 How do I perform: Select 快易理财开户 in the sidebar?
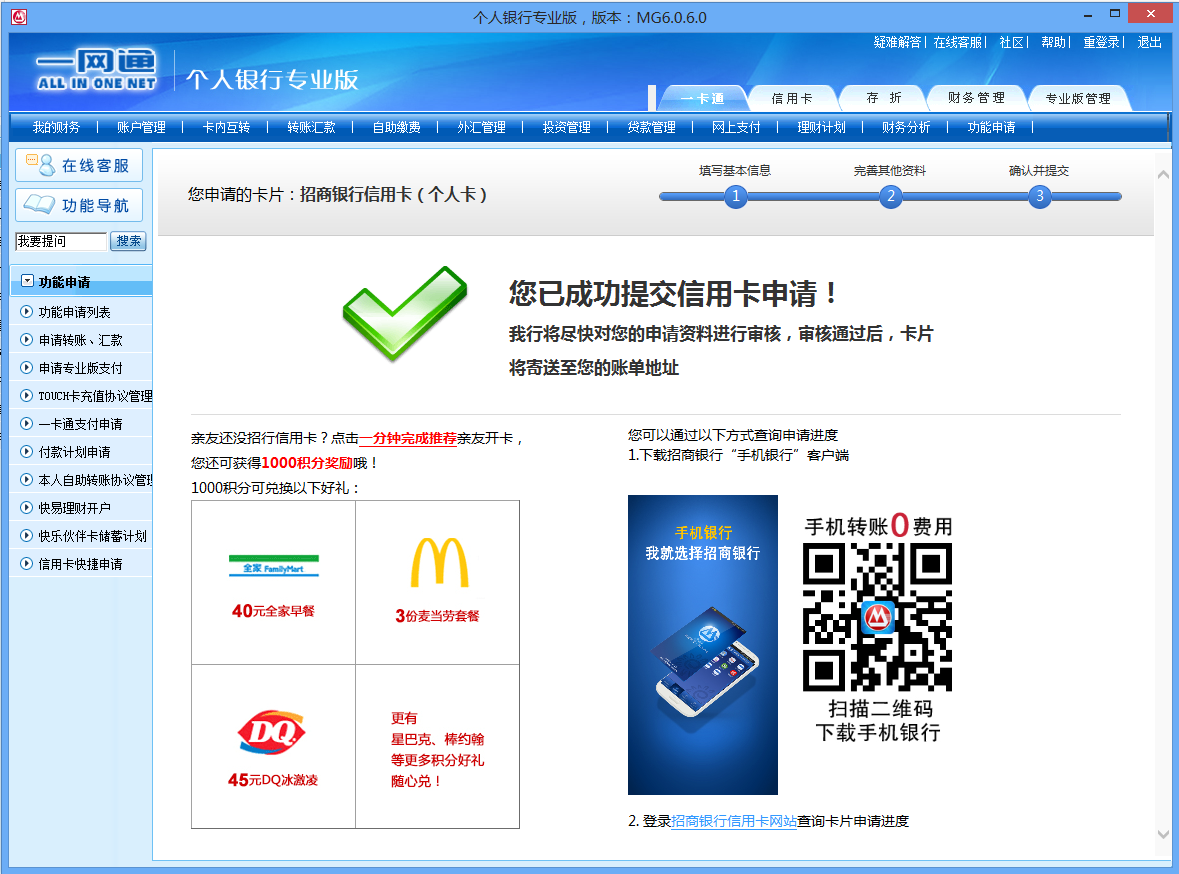click(x=74, y=508)
